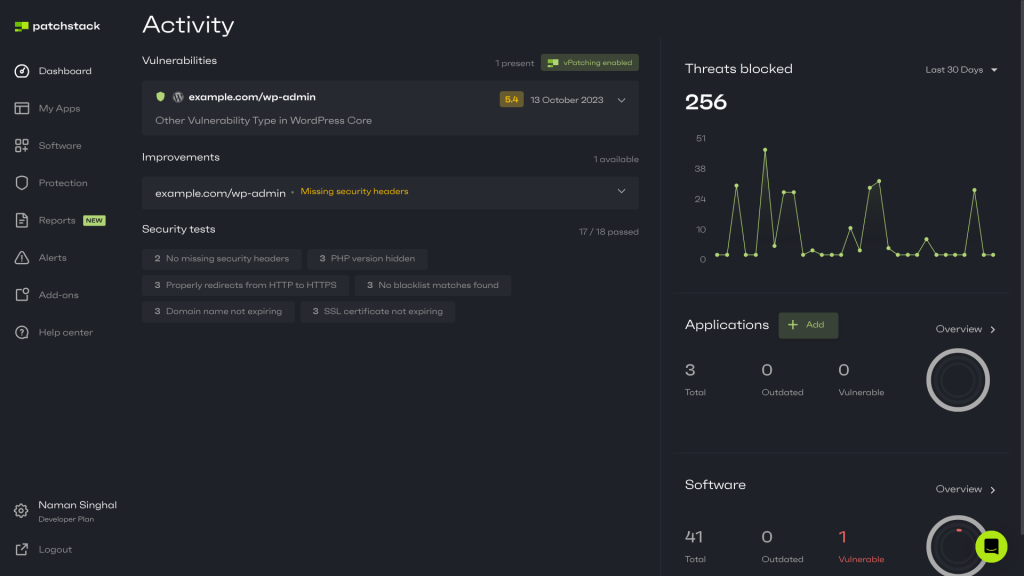Open the Software Overview link
The image size is (1024, 576).
click(965, 489)
